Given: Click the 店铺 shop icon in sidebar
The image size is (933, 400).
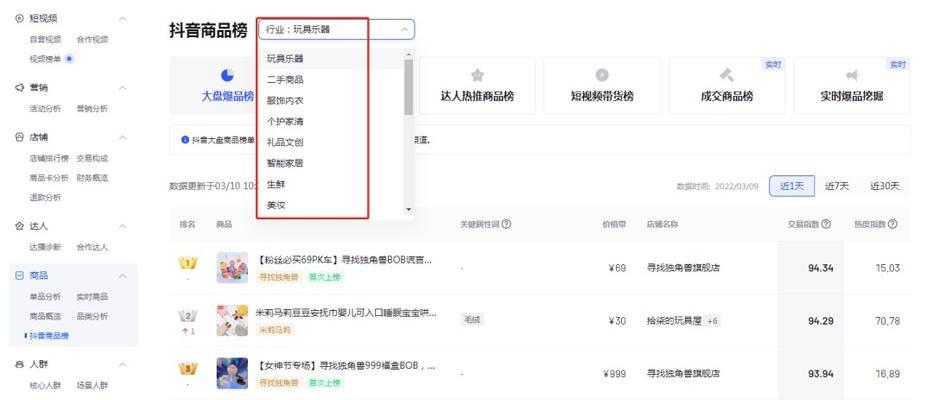Looking at the screenshot, I should point(19,138).
